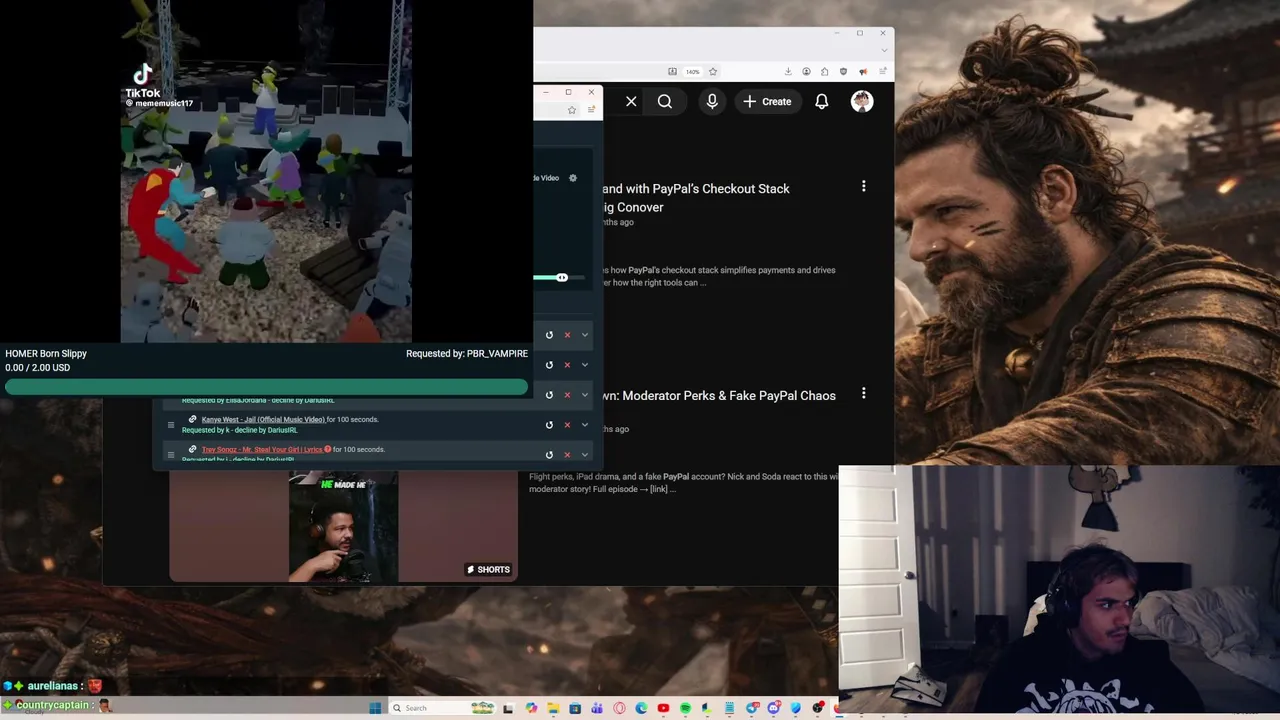Open the main browser hamburger menu
The width and height of the screenshot is (1280, 720).
883,71
